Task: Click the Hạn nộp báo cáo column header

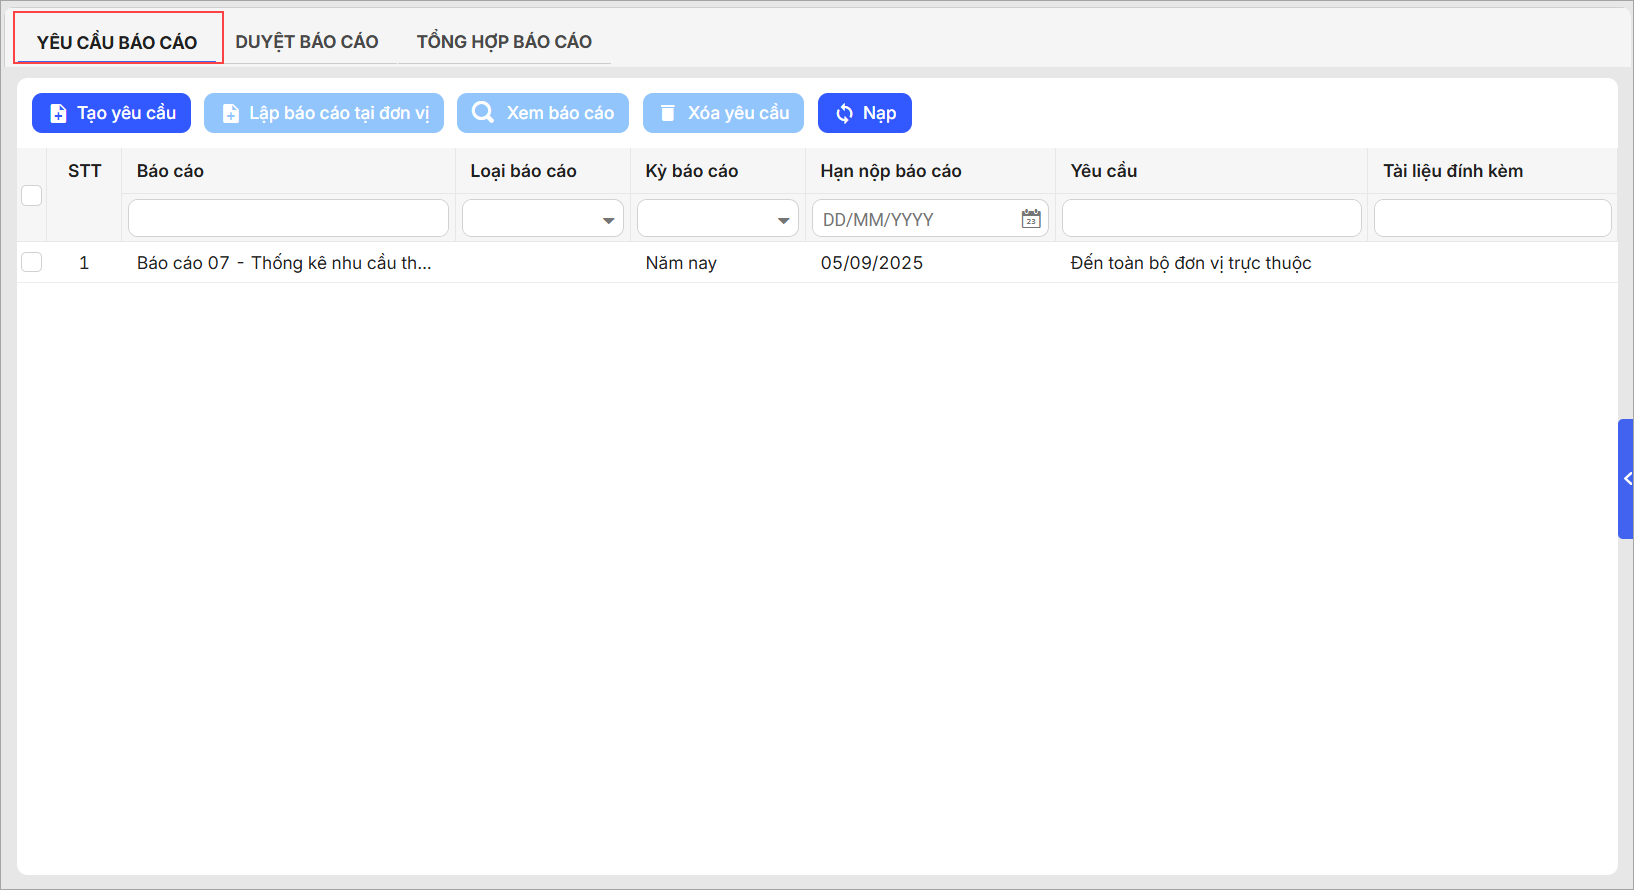Action: [891, 171]
